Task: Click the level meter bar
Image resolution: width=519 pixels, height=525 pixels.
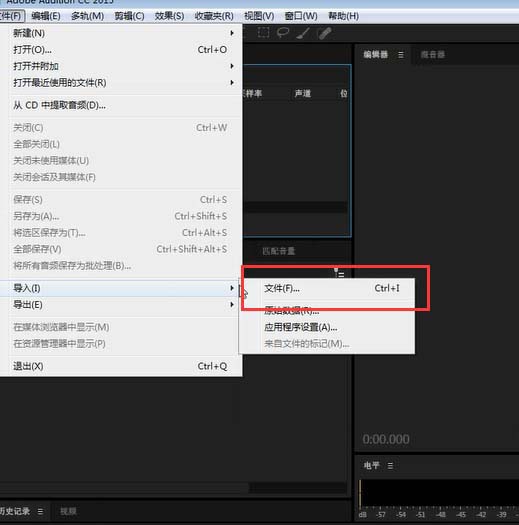Action: tap(439, 492)
